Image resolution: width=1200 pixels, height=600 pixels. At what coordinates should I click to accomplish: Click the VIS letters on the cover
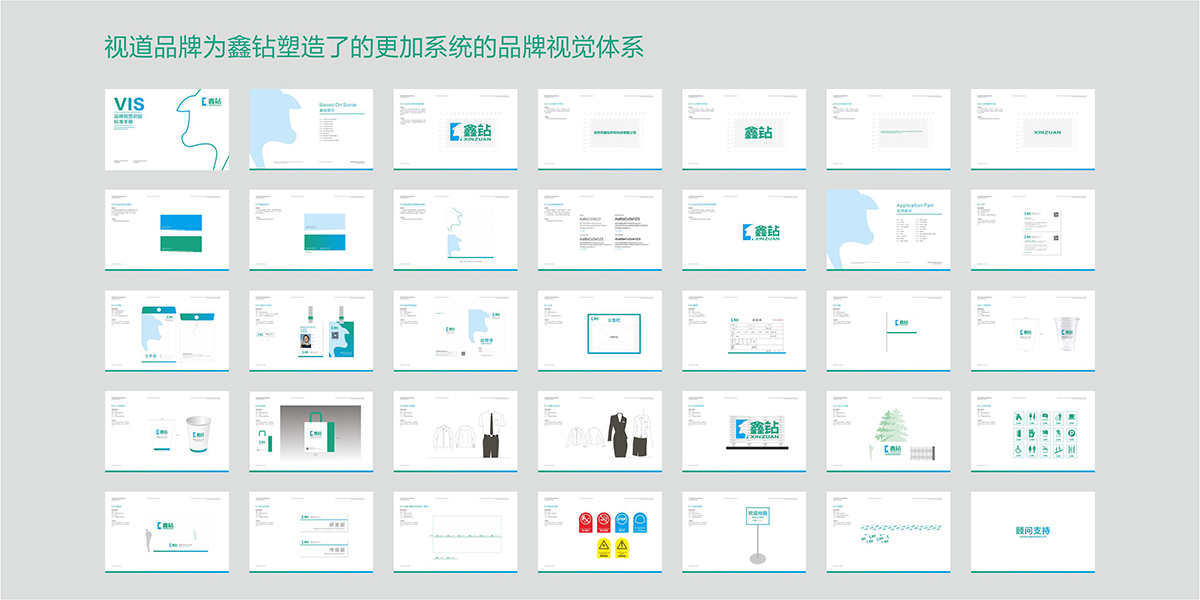tap(129, 104)
